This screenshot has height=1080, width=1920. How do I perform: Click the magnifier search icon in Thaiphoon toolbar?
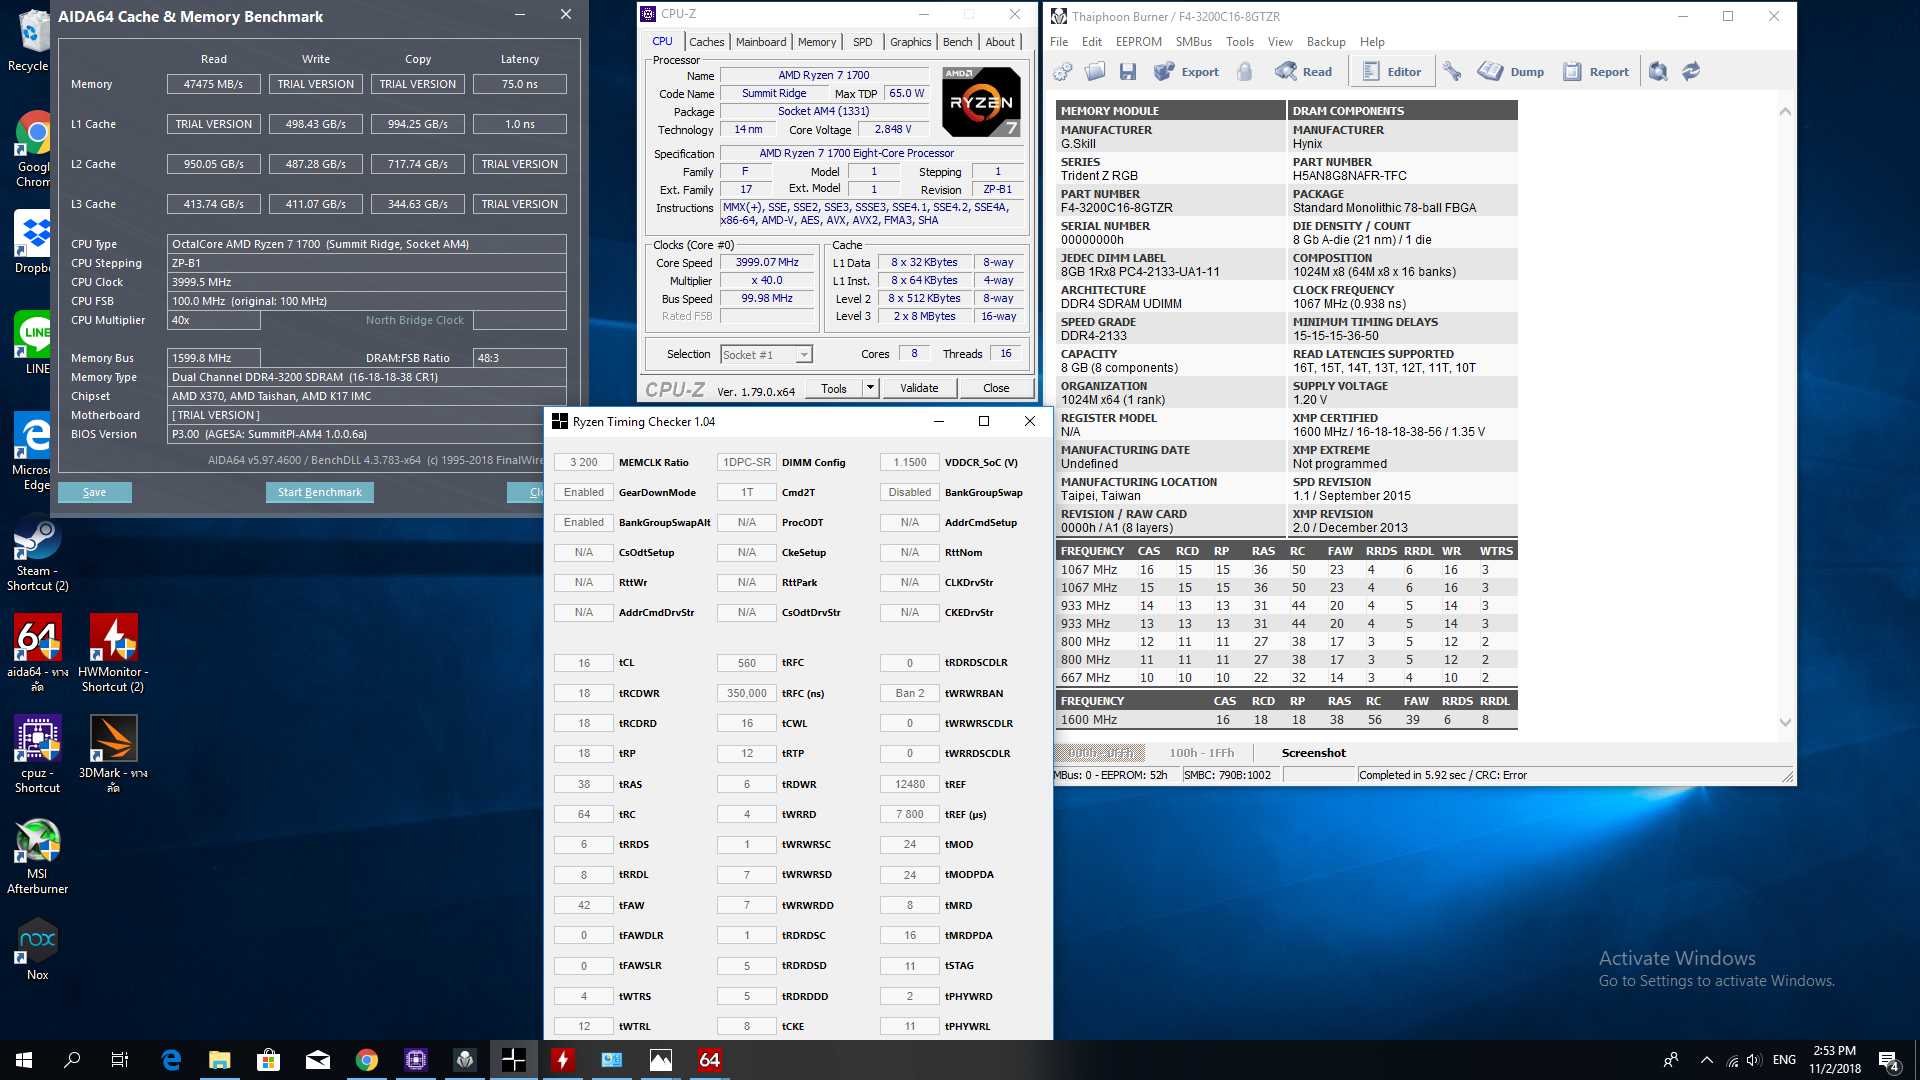click(x=1658, y=72)
